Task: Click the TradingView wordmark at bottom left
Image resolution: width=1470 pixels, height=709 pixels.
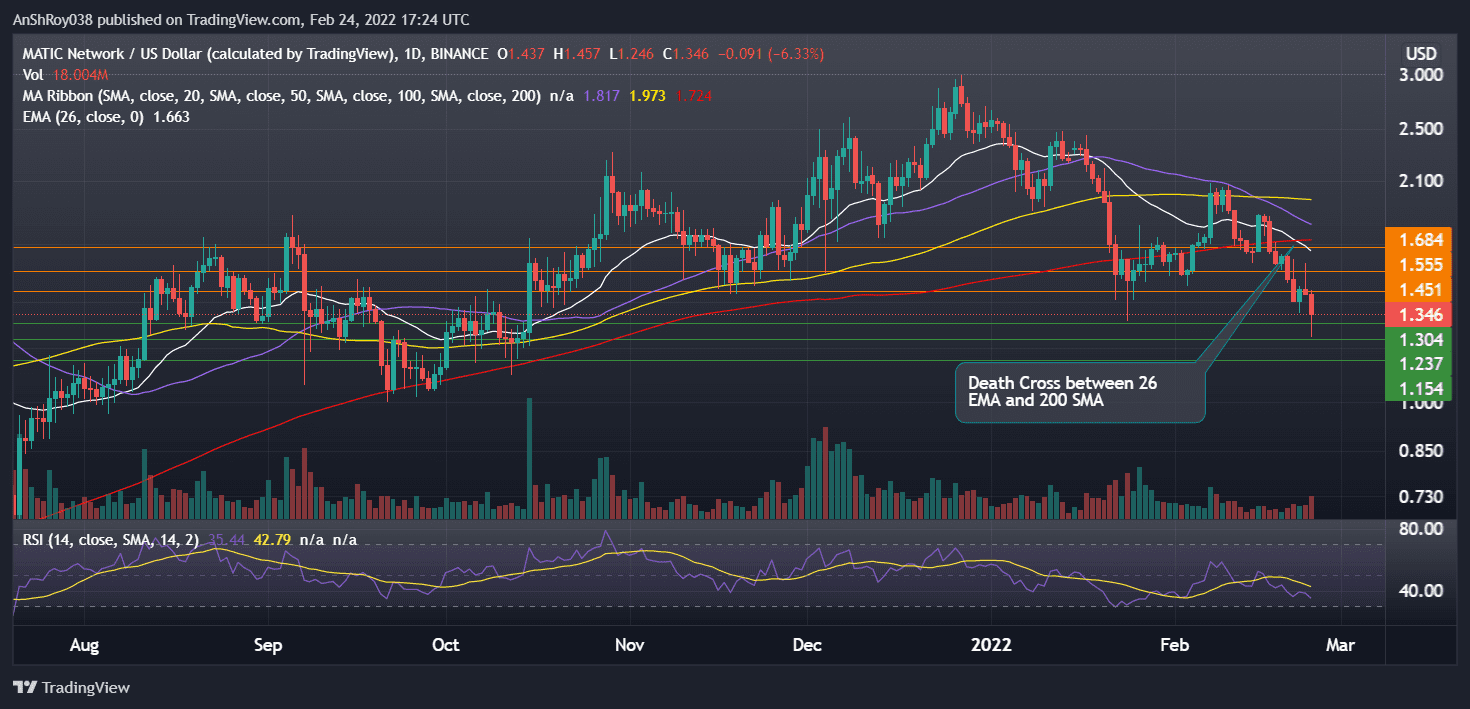Action: point(88,688)
